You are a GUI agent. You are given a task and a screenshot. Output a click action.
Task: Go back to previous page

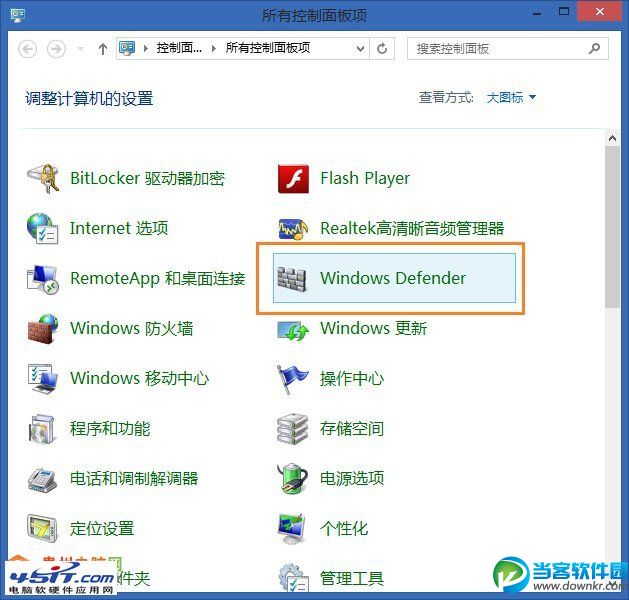pos(28,49)
